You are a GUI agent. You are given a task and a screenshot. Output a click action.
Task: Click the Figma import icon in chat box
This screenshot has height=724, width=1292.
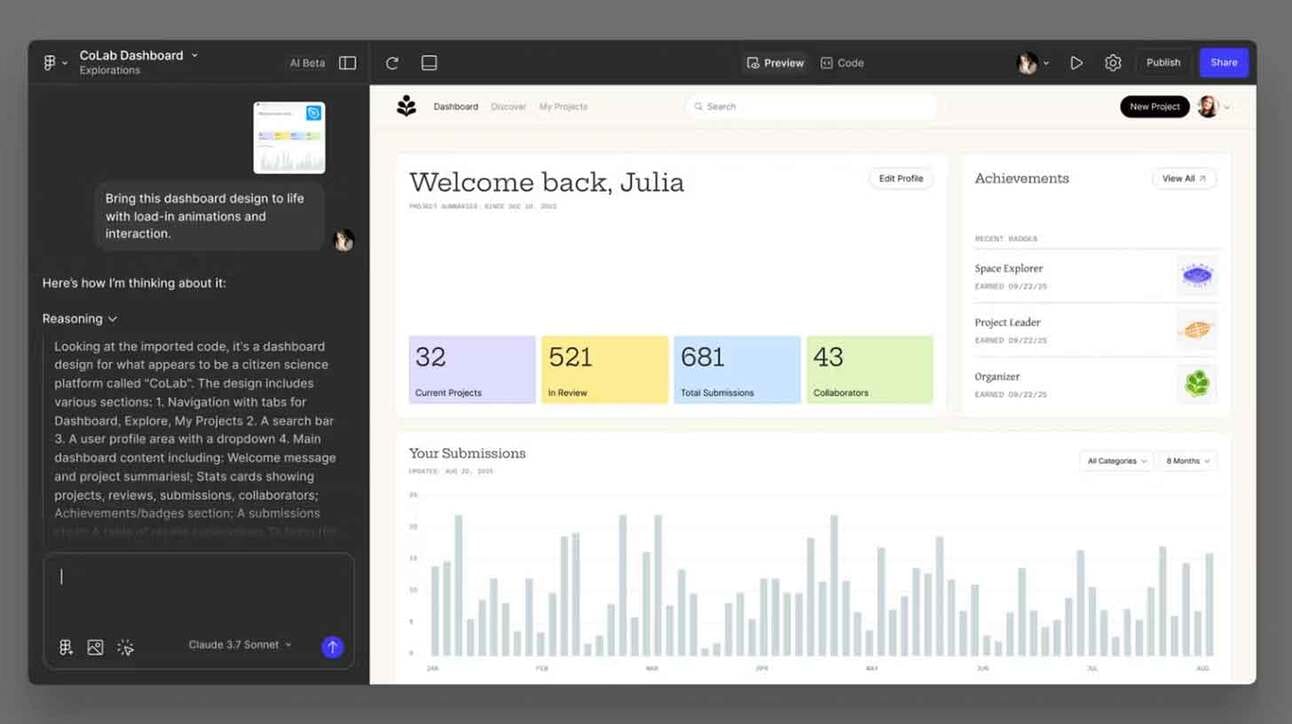pyautogui.click(x=66, y=647)
